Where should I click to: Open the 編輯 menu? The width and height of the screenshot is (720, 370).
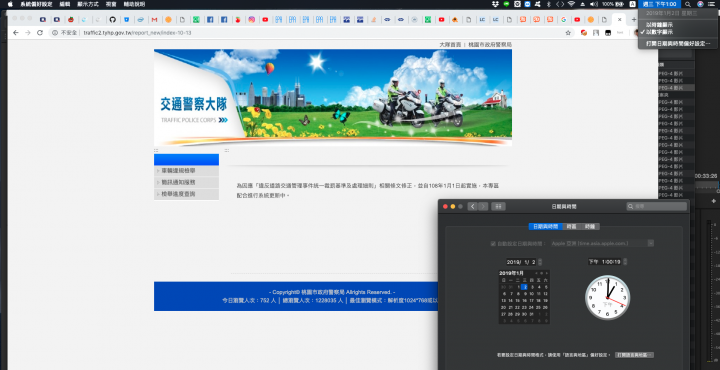64,4
